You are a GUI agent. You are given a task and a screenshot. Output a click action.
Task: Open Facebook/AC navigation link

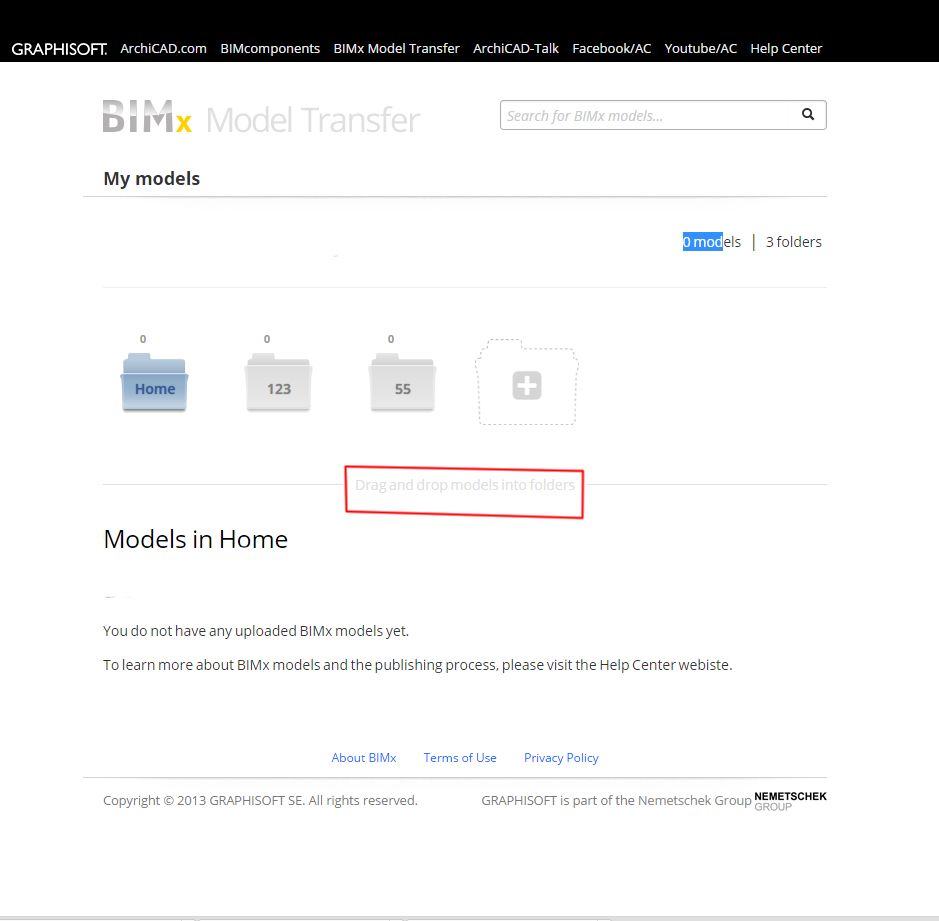611,49
